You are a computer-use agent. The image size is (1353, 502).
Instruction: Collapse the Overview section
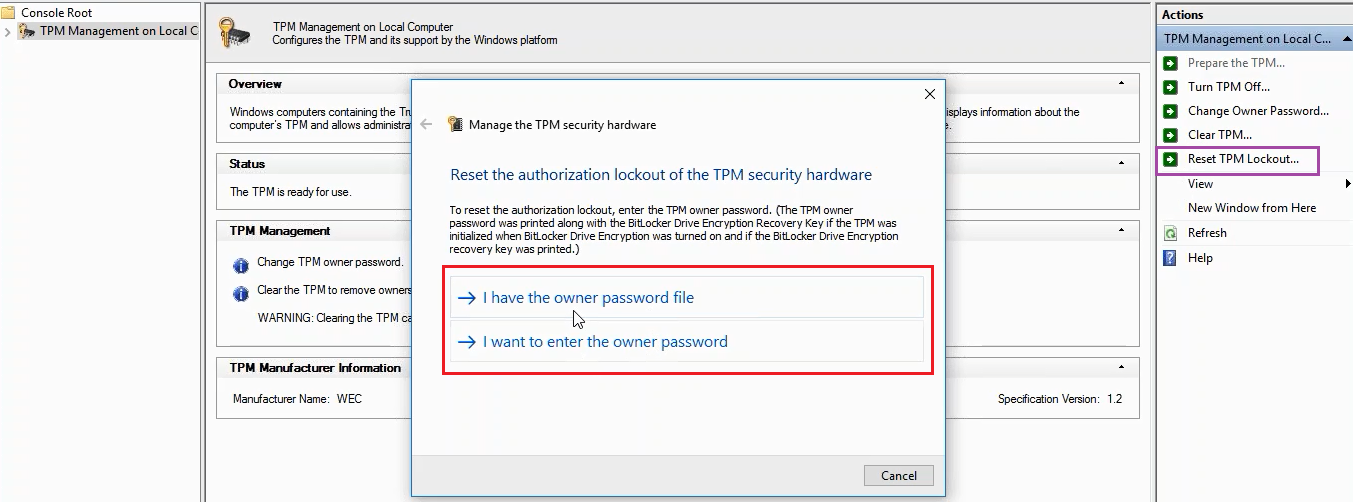[1122, 84]
